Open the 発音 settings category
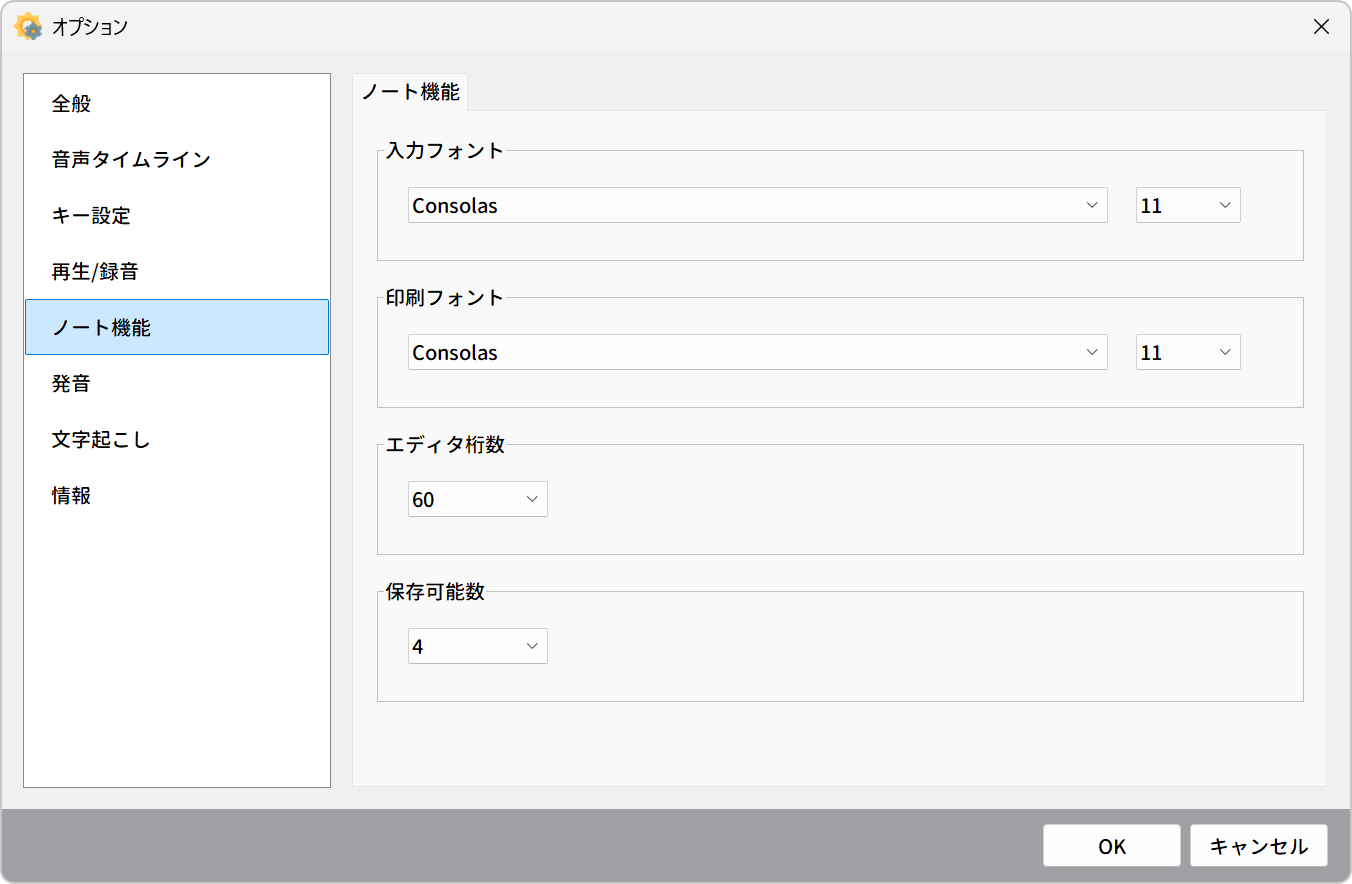The image size is (1352, 884). pos(177,383)
